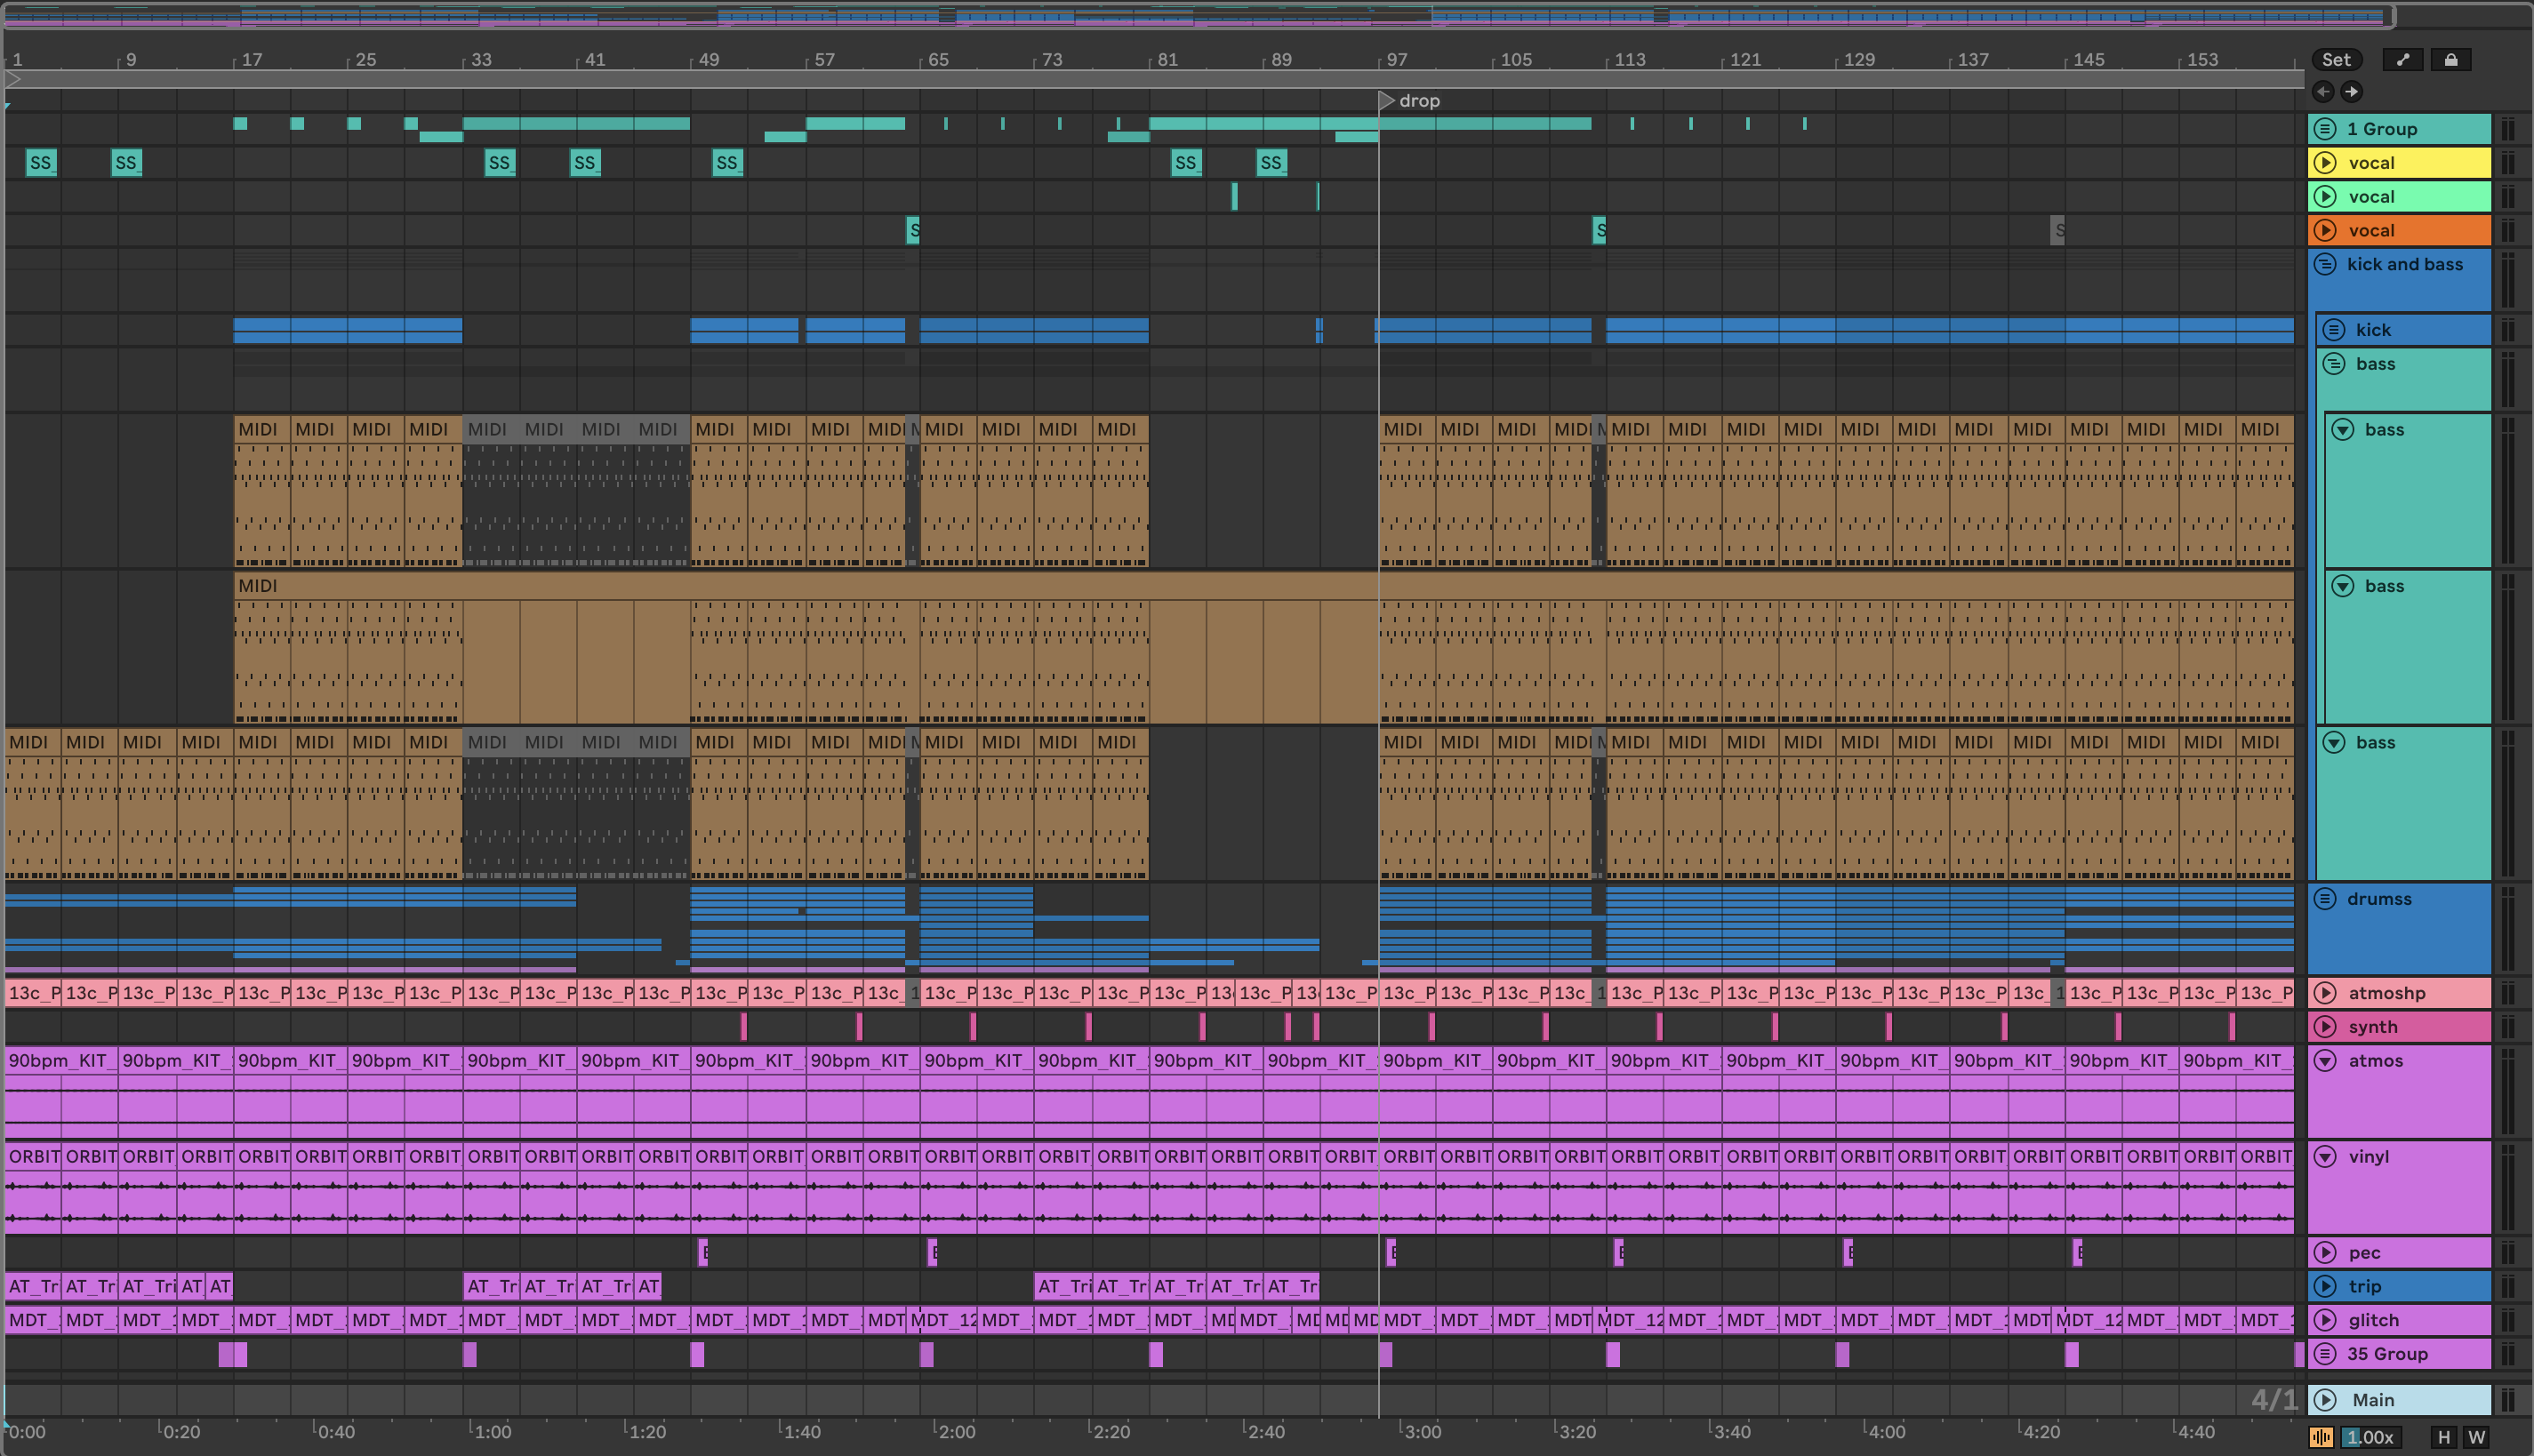2534x1456 pixels.
Task: Collapse the vinyl track
Action: (2325, 1157)
